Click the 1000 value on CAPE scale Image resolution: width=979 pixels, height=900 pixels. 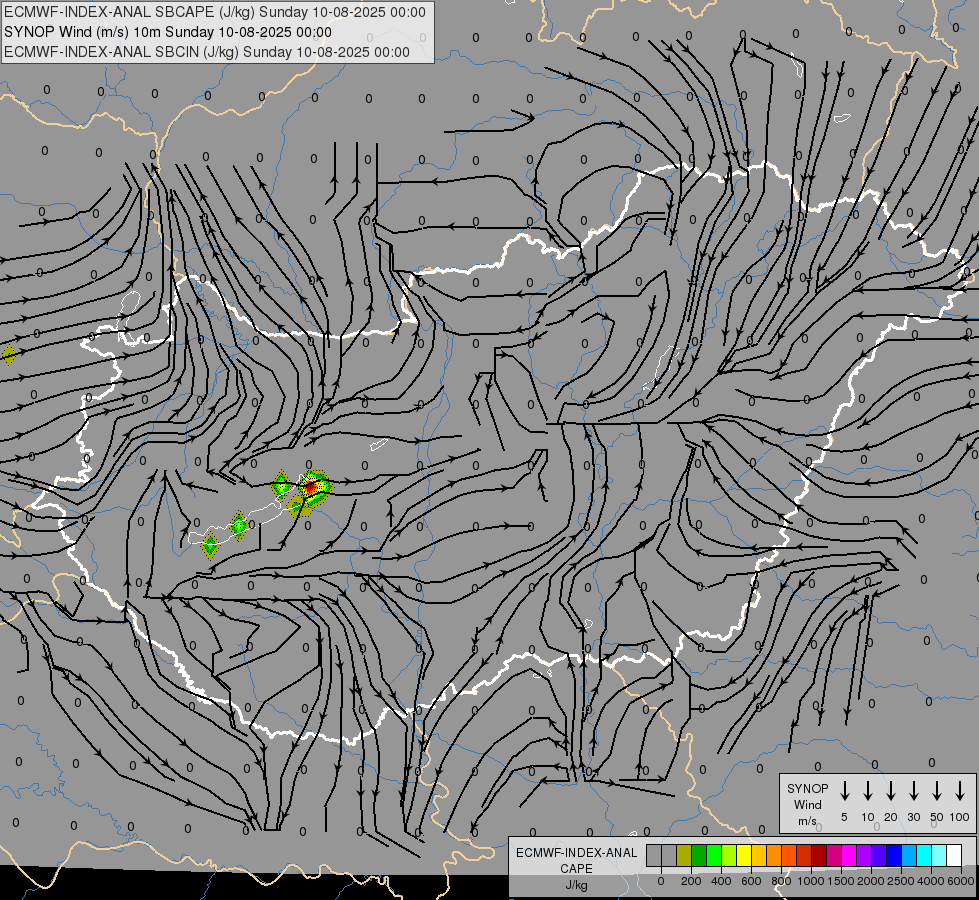(811, 881)
